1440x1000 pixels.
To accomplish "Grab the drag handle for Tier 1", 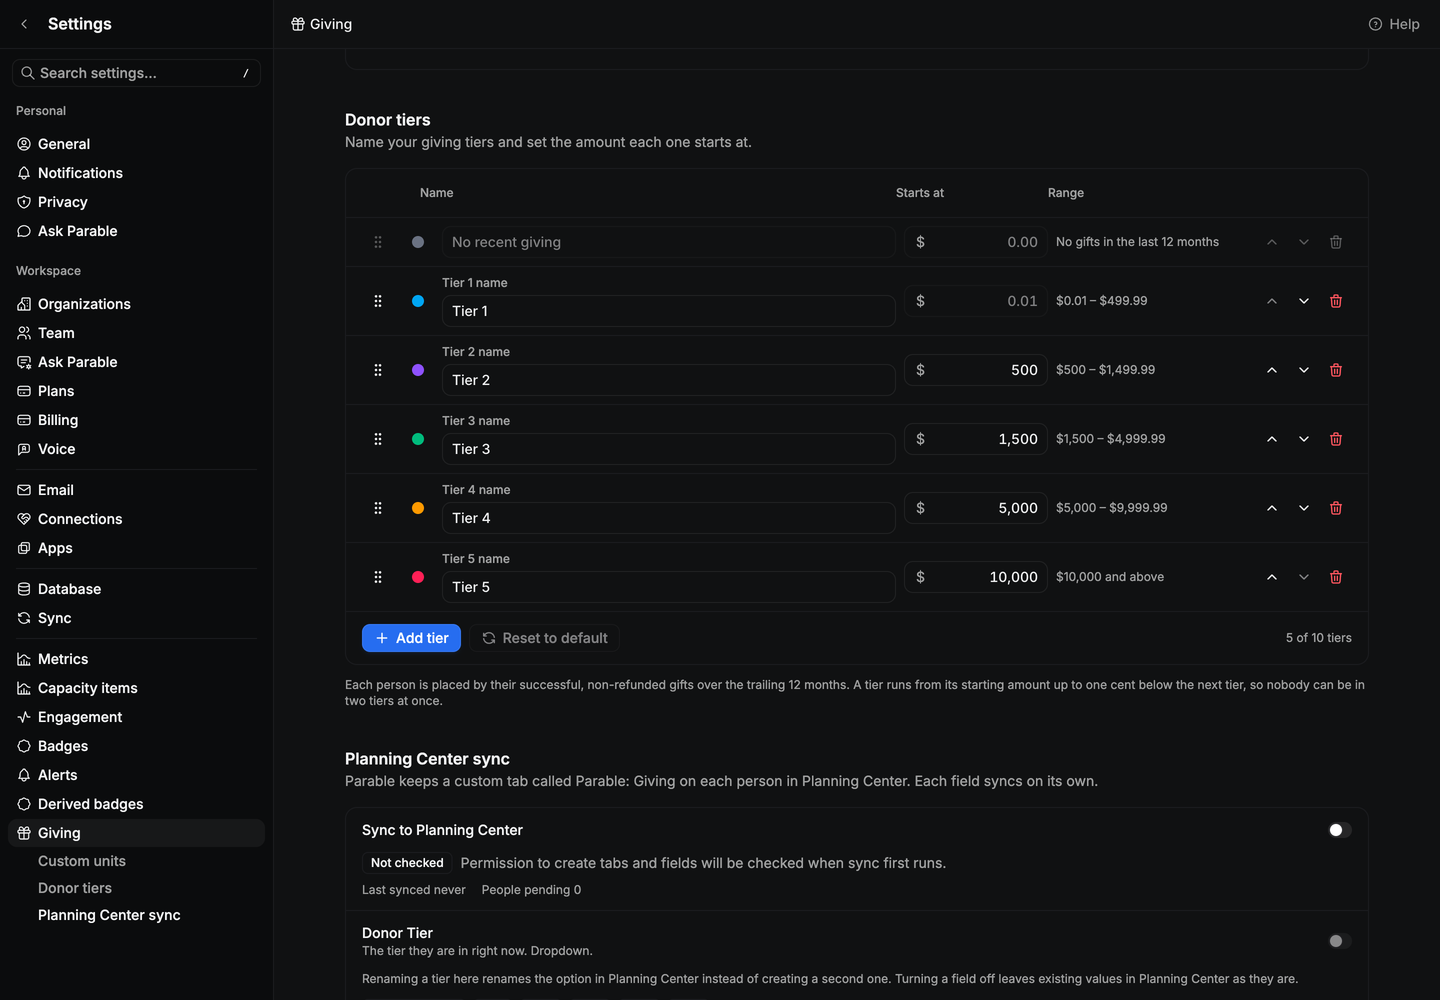I will [378, 301].
